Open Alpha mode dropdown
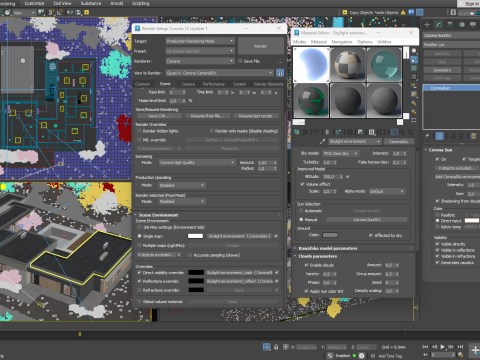 click(387, 191)
